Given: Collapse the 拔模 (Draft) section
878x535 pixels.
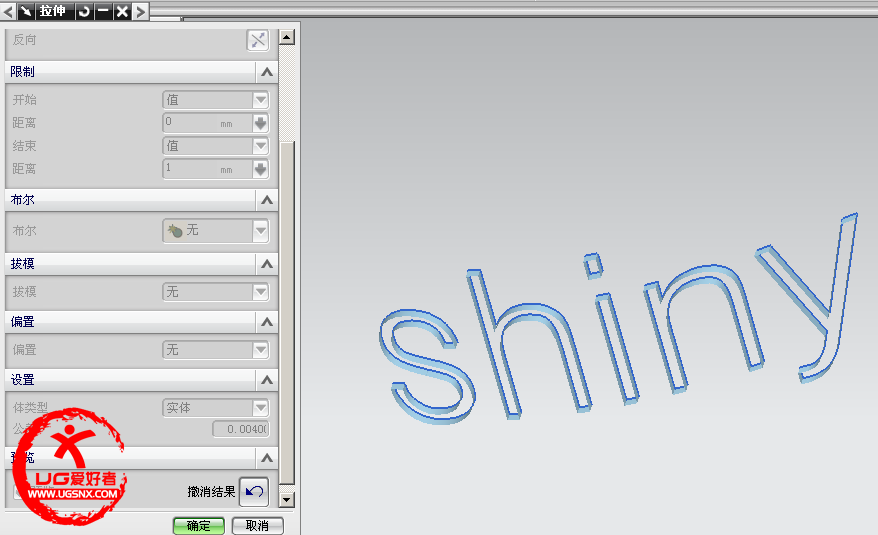Looking at the screenshot, I should click(x=267, y=264).
